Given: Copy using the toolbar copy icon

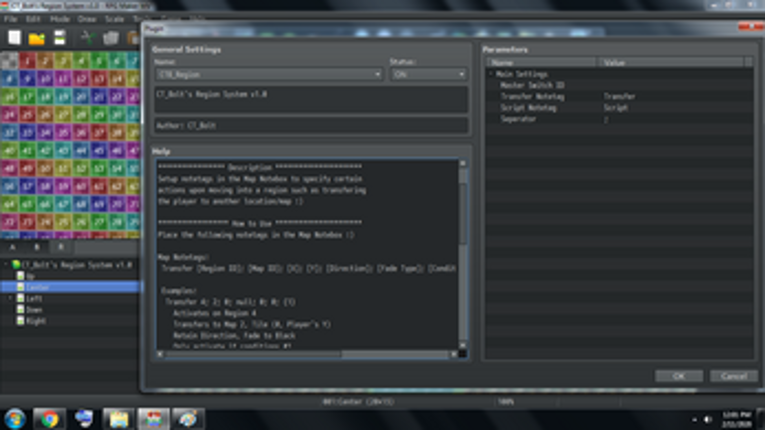Looking at the screenshot, I should point(111,38).
